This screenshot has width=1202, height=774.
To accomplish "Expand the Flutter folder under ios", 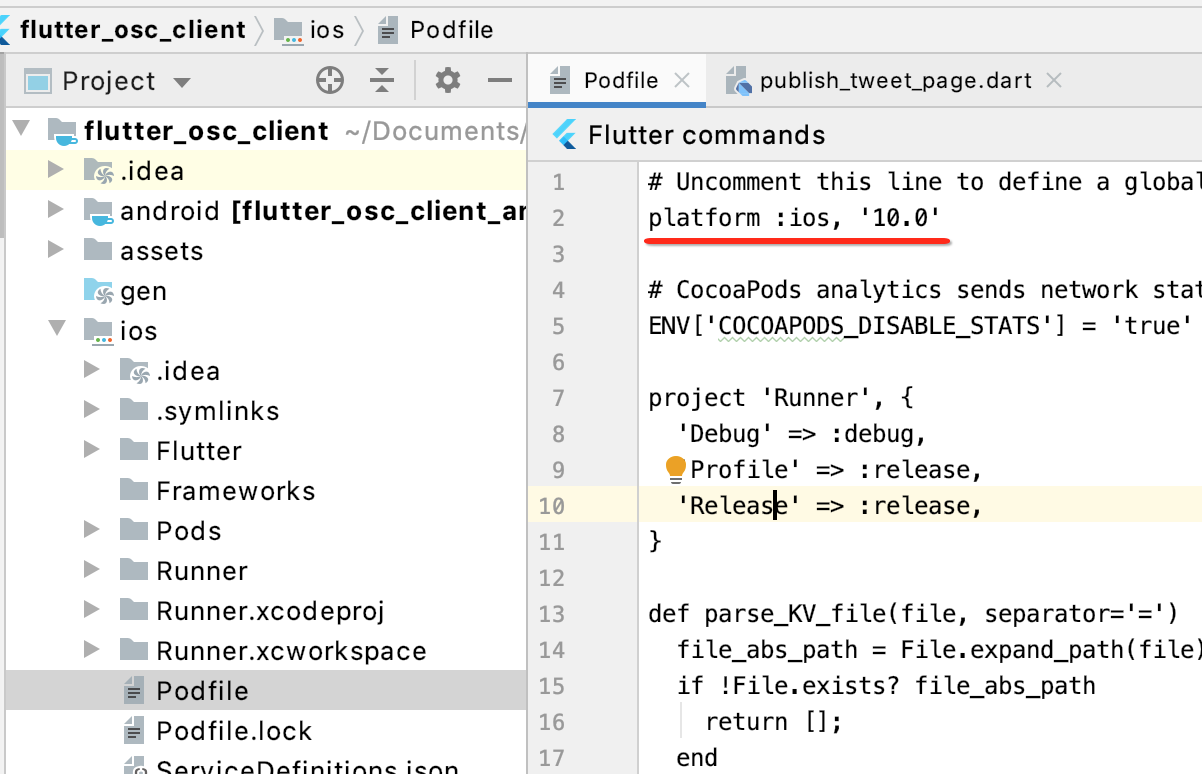I will click(x=92, y=450).
